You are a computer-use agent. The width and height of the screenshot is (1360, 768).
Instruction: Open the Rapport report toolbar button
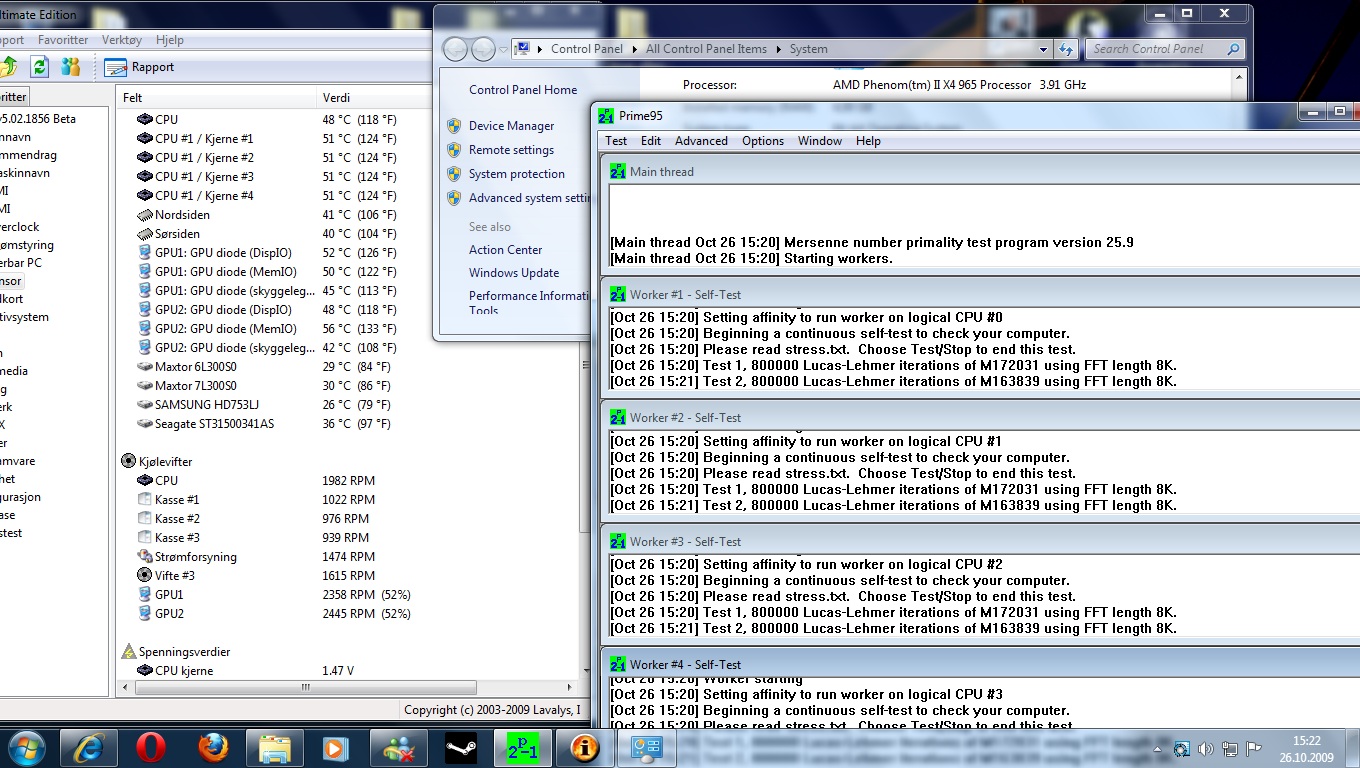point(139,67)
